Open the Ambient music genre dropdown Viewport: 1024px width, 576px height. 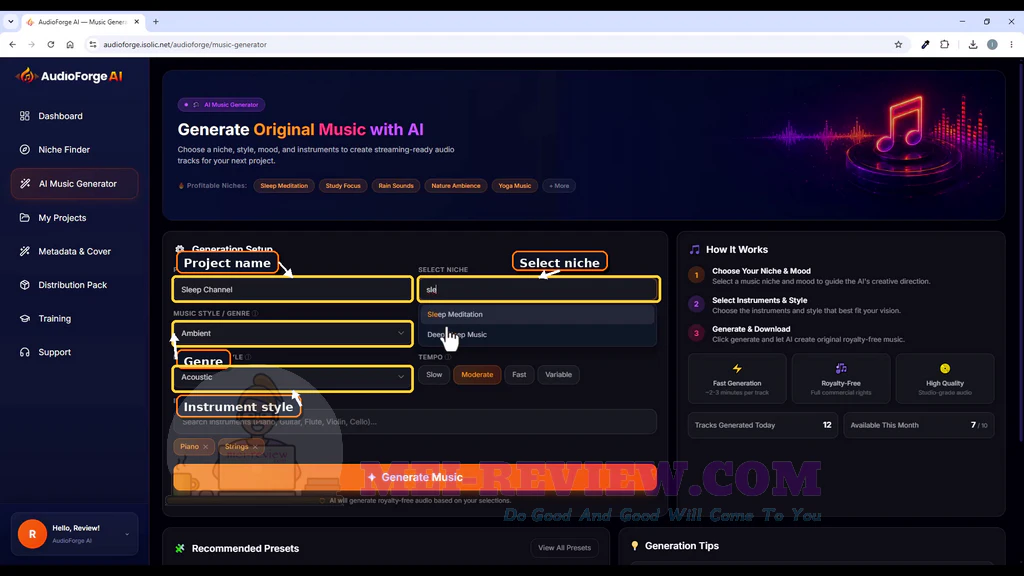(x=293, y=333)
